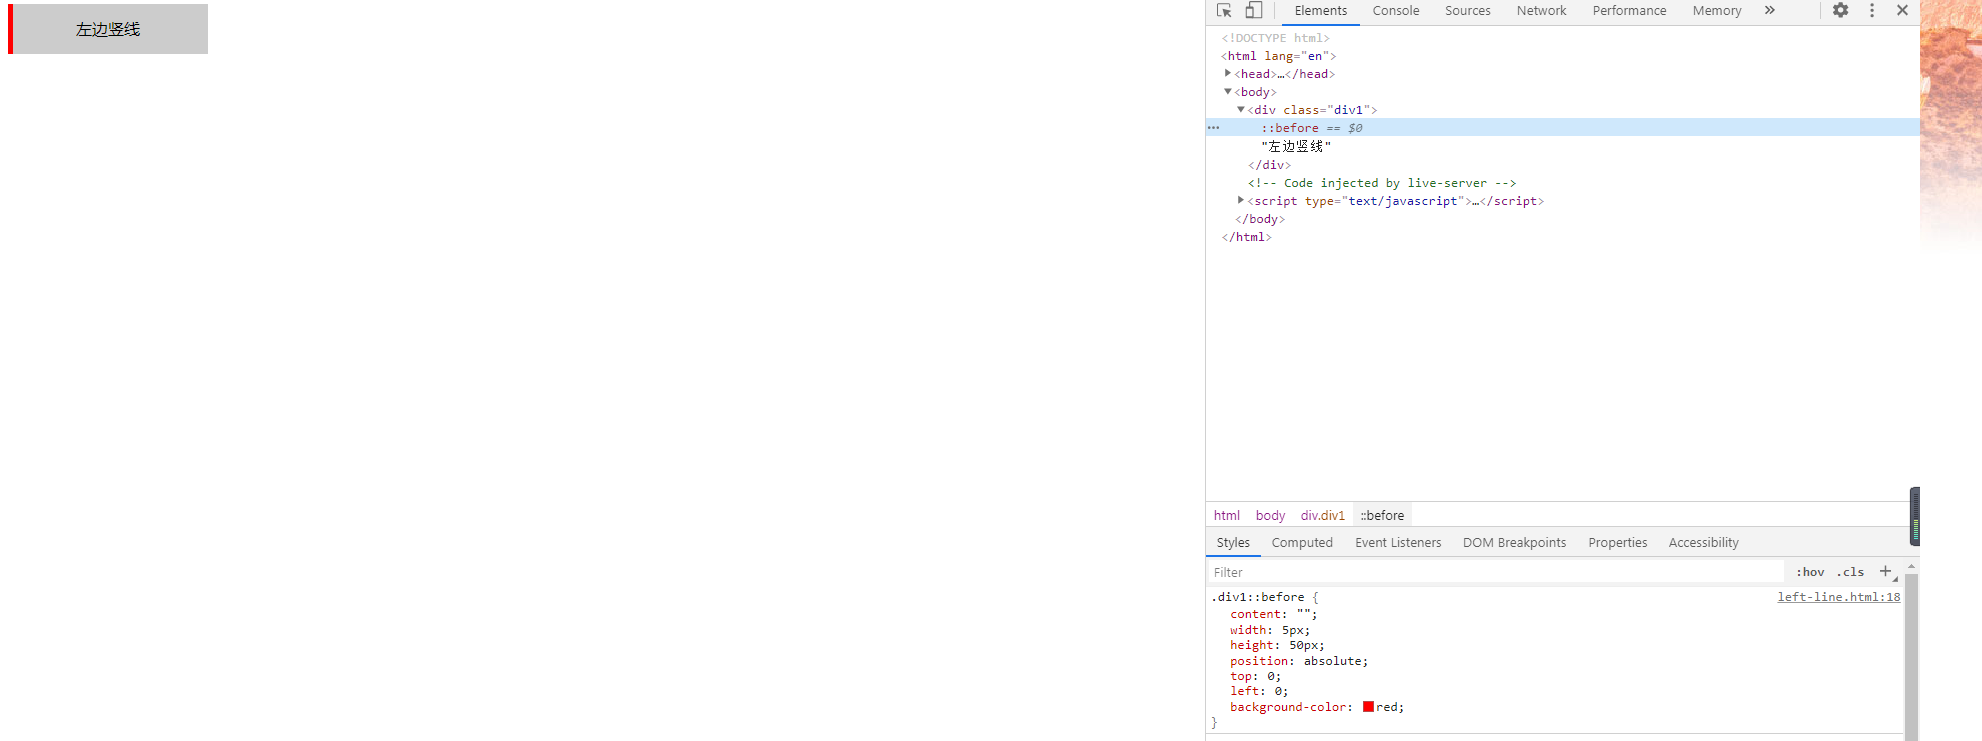The width and height of the screenshot is (1982, 741).
Task: Open the left-line.html:18 source link
Action: tap(1838, 597)
